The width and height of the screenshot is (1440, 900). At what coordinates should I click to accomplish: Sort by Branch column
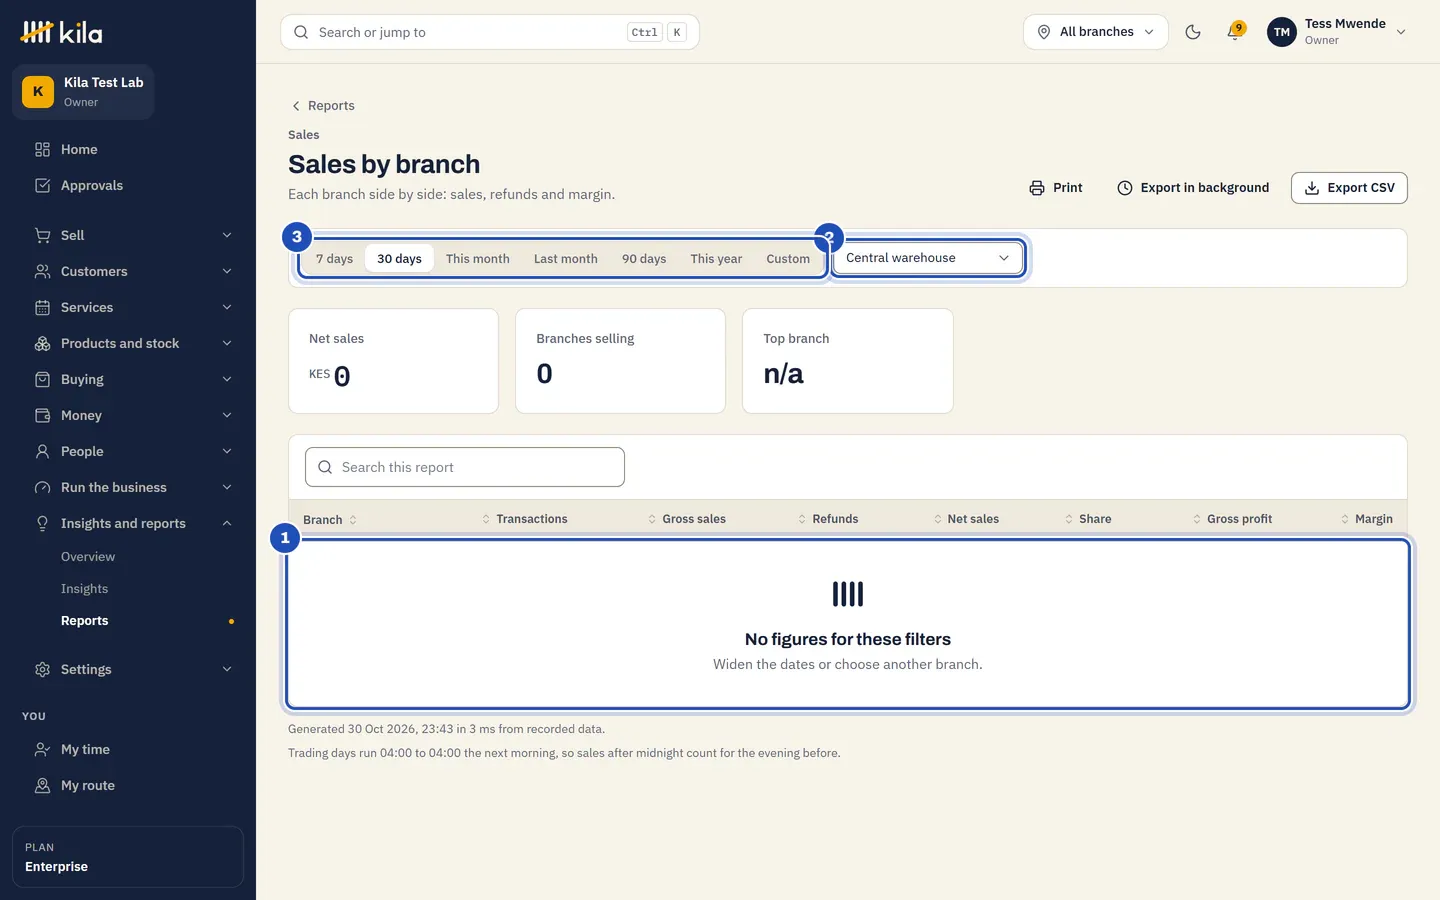330,519
